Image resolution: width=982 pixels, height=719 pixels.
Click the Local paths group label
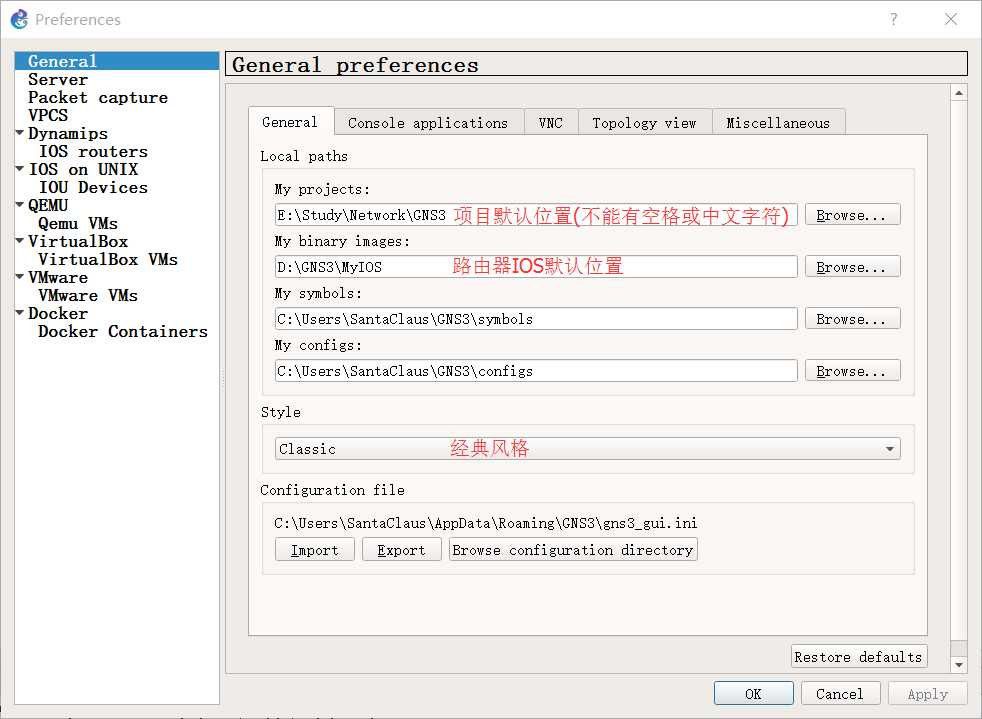304,156
